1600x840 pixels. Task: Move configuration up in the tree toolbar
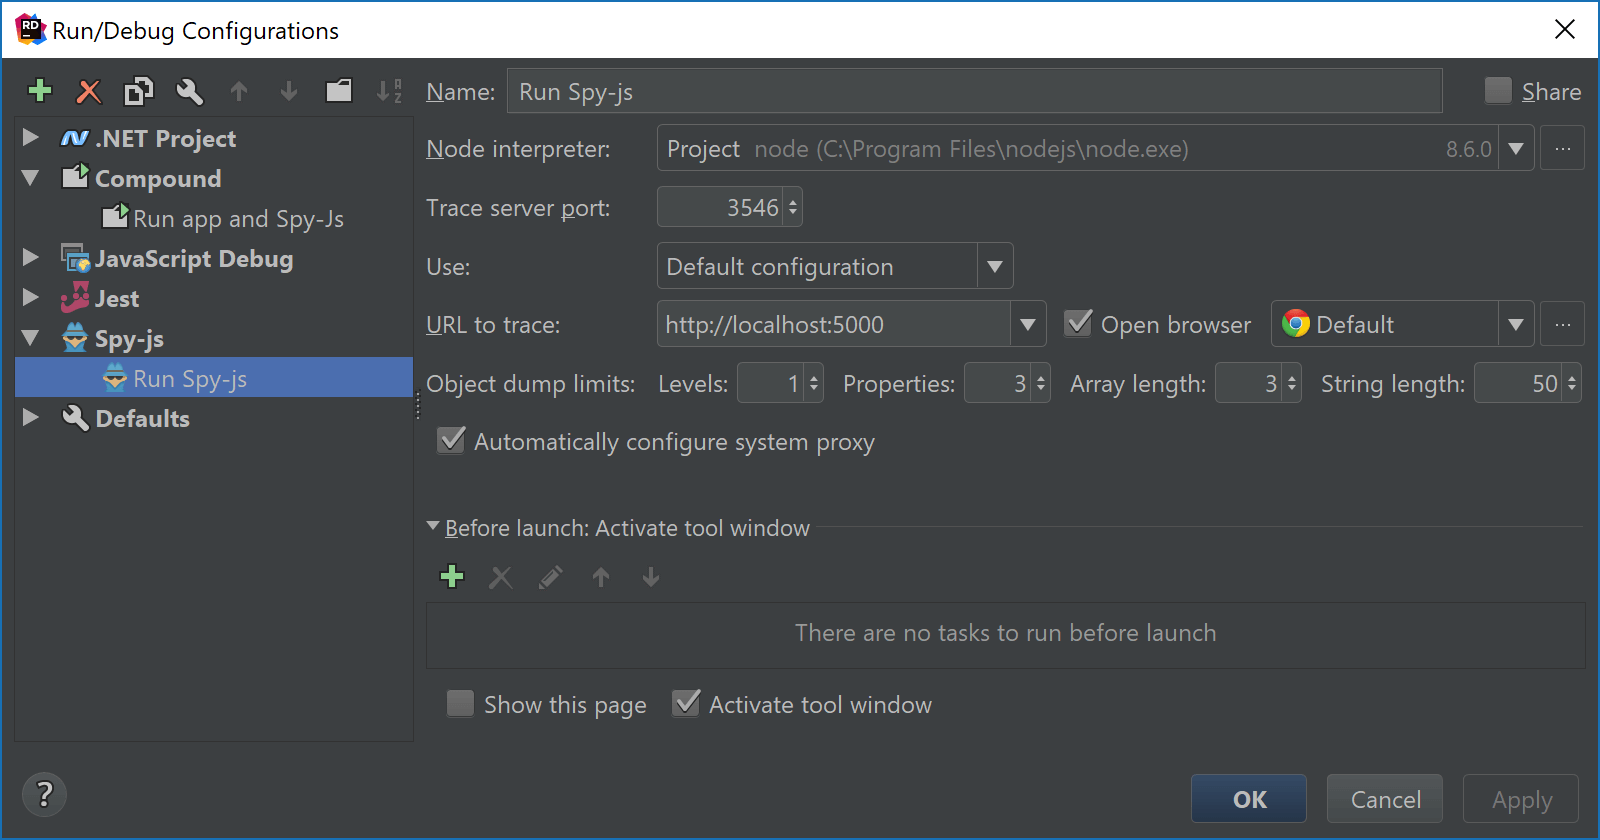(x=239, y=91)
